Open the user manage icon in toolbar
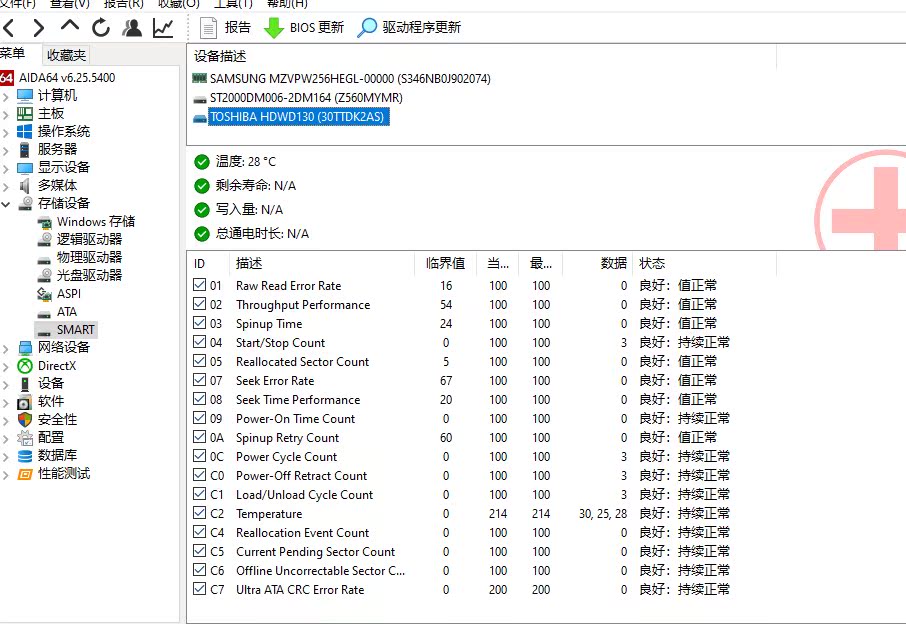 (132, 27)
